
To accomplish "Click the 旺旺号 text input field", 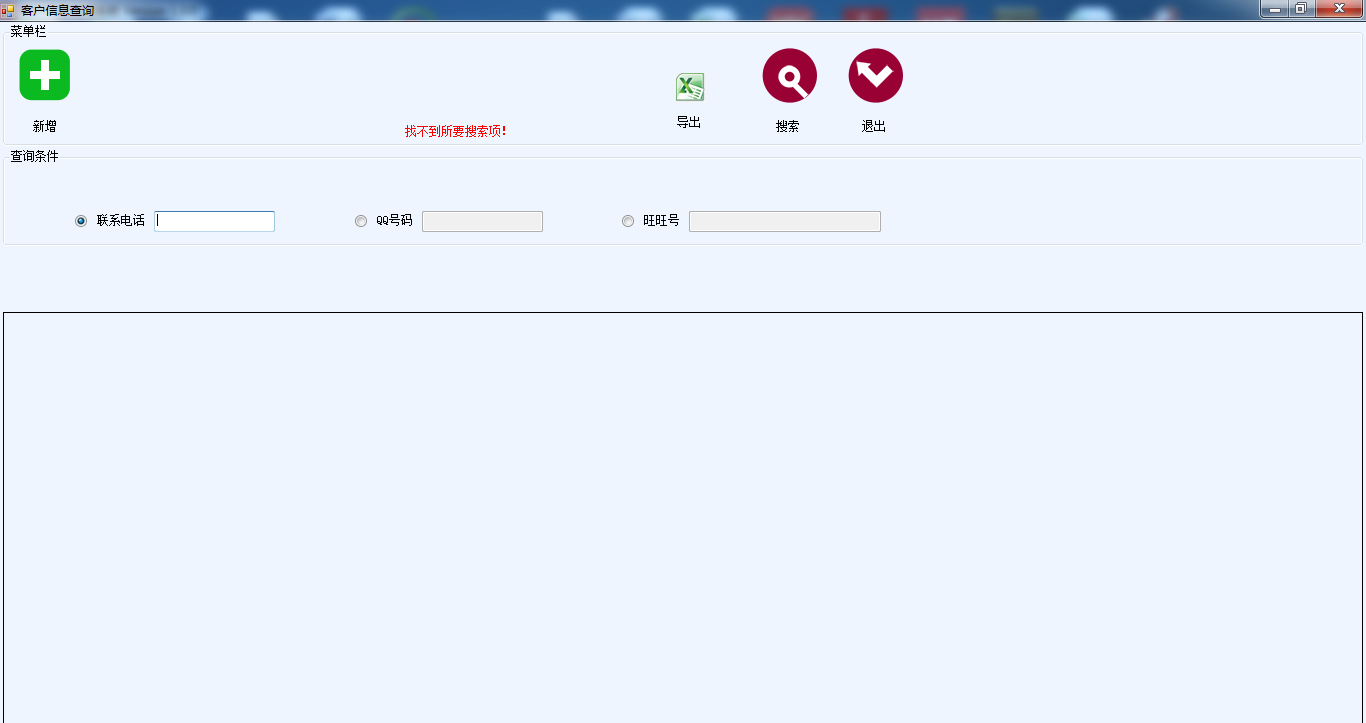I will (x=785, y=221).
